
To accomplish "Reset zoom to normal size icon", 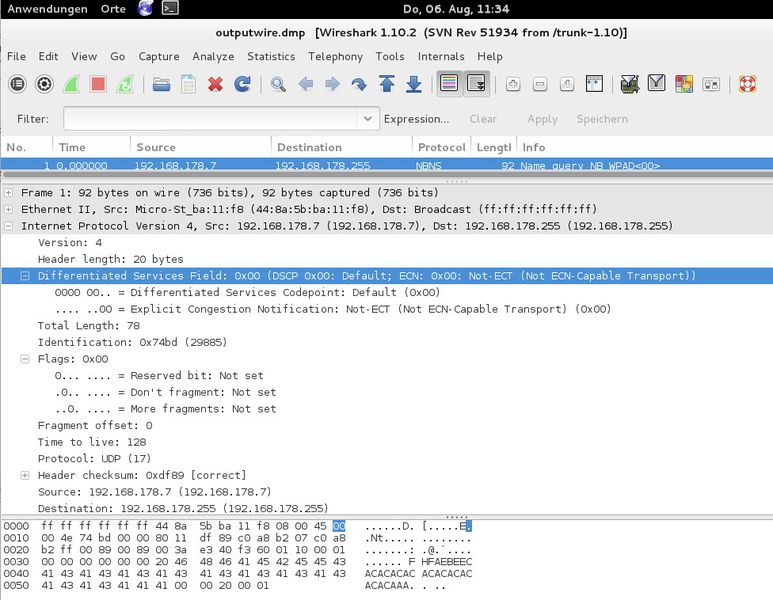I will (567, 84).
